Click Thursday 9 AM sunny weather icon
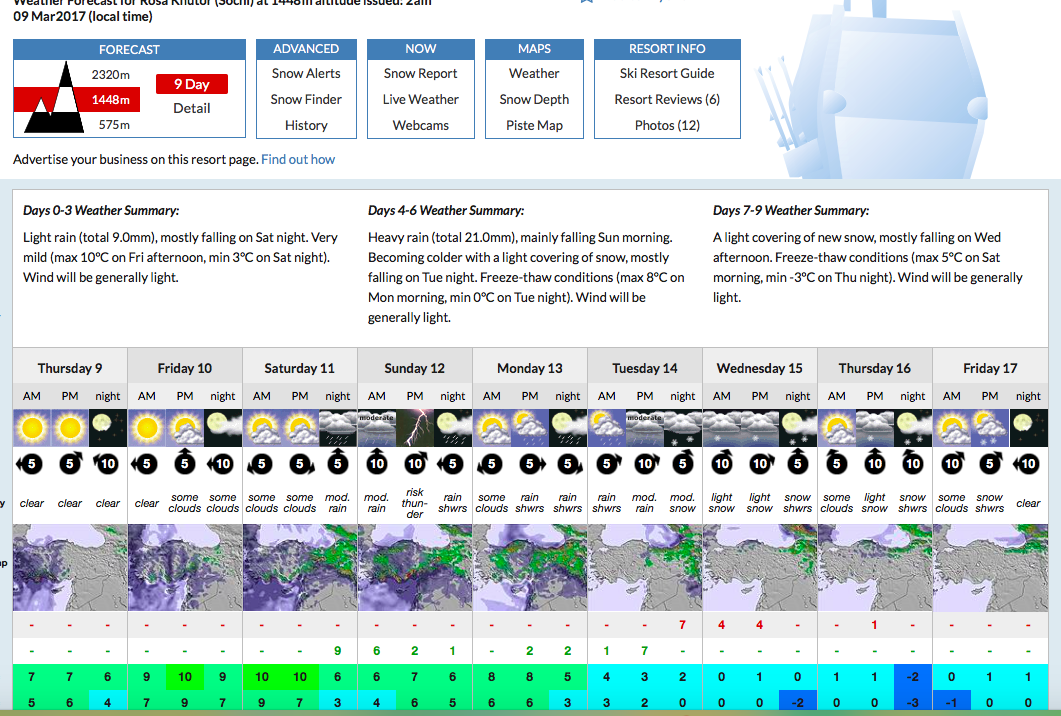The image size is (1061, 716). 32,428
